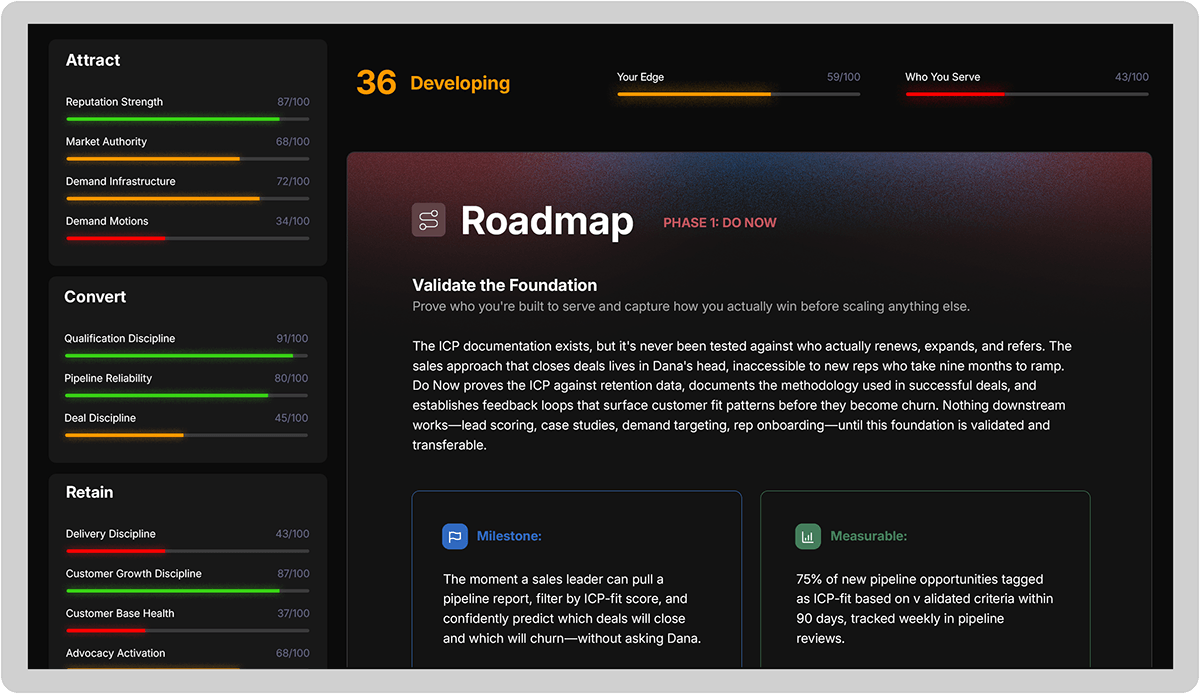Click the Market Authority label
This screenshot has width=1200, height=694.
click(106, 142)
